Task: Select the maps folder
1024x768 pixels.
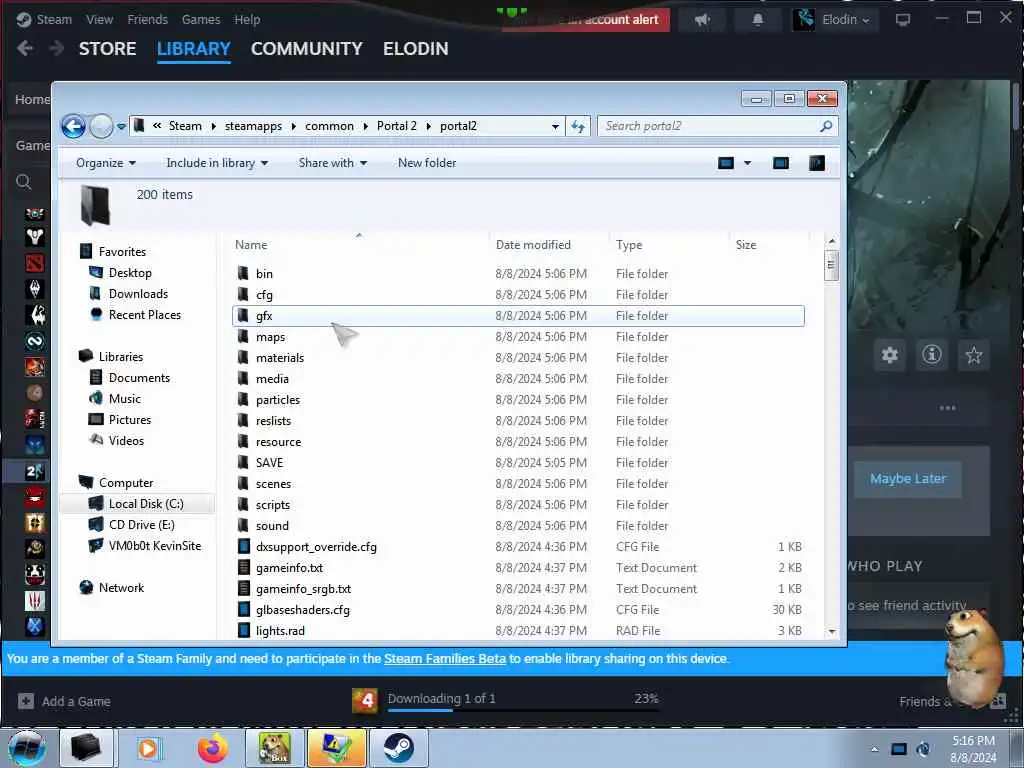Action: [x=518, y=337]
